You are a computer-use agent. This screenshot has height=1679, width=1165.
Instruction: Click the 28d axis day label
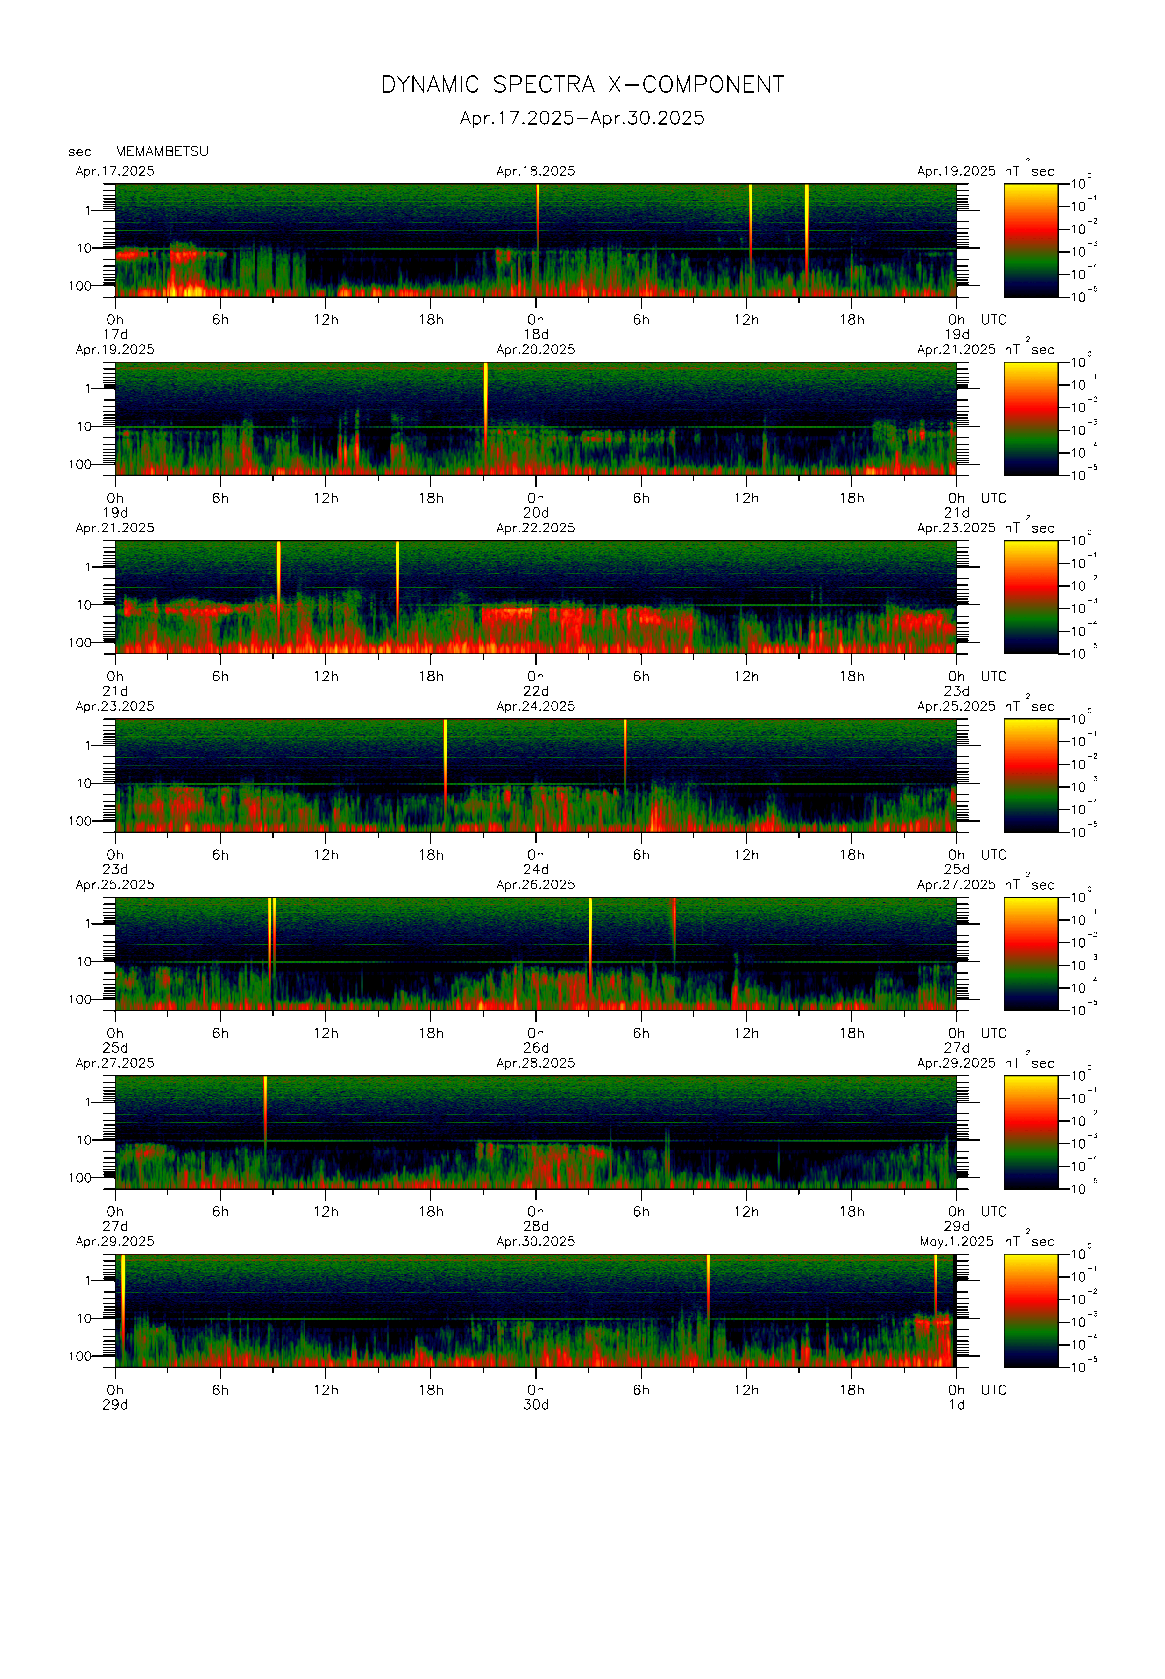point(537,1226)
